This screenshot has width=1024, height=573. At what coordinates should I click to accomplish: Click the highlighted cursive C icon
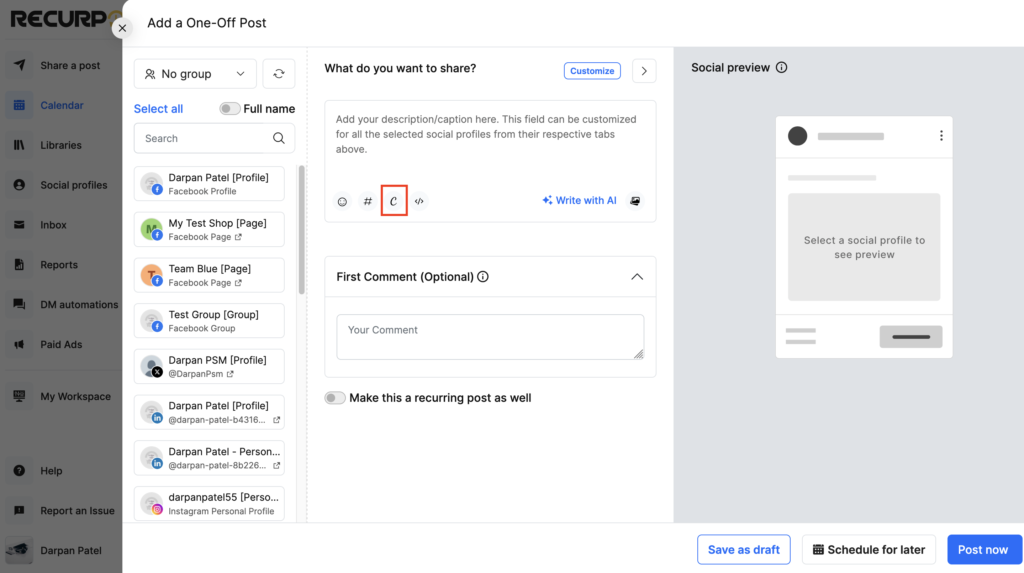[394, 201]
